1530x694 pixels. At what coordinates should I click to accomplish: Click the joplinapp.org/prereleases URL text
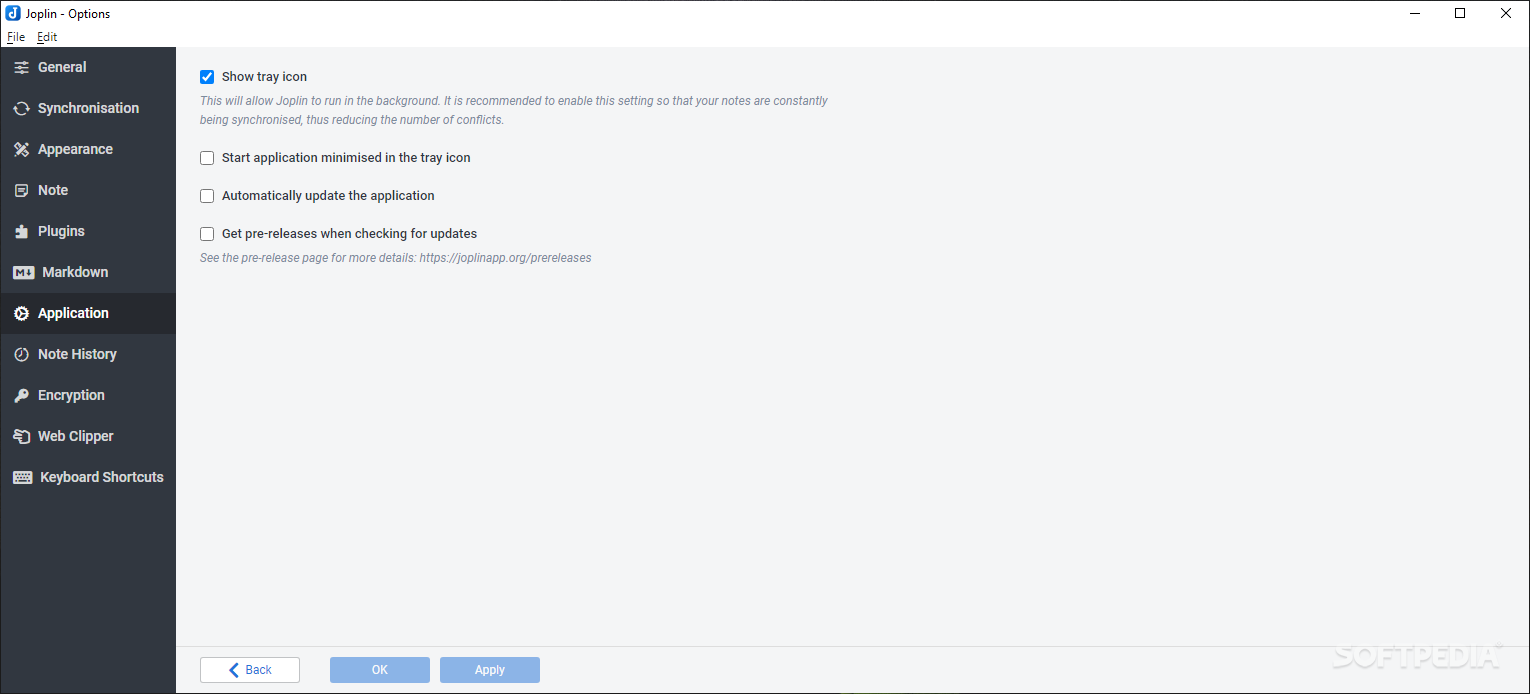tap(505, 257)
